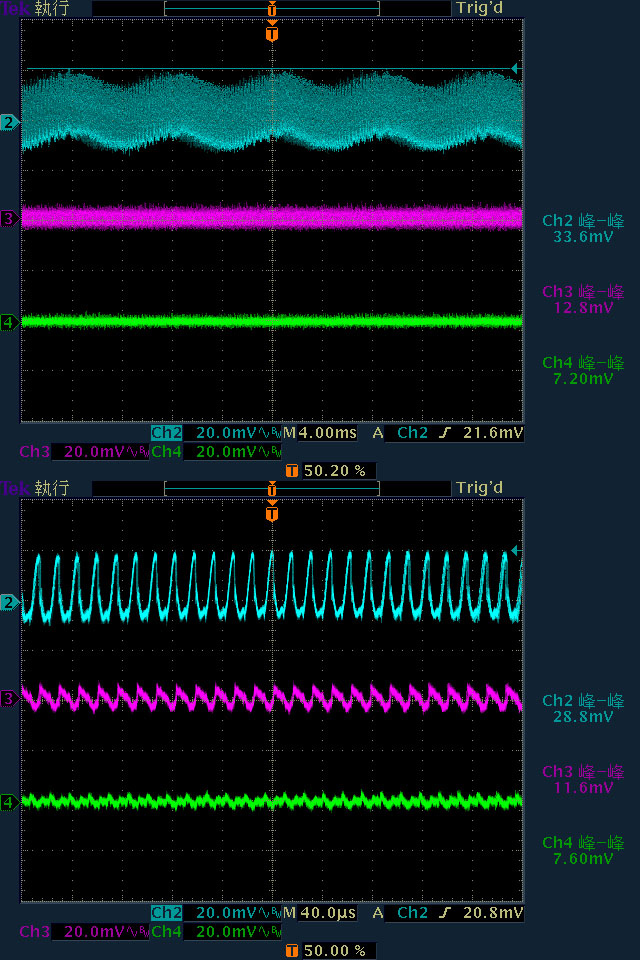
Task: Click the M 40.0µs timebase readout
Action: point(320,913)
